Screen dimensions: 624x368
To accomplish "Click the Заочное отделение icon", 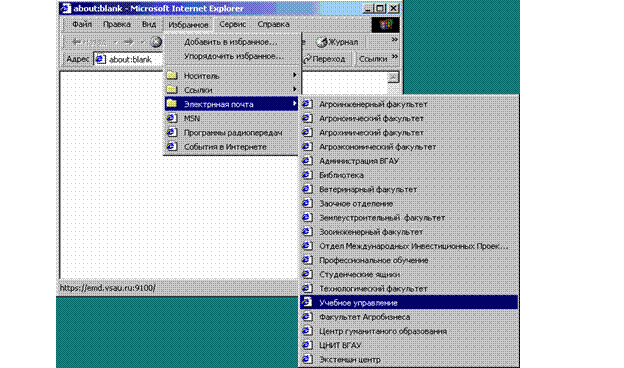I will 307,203.
